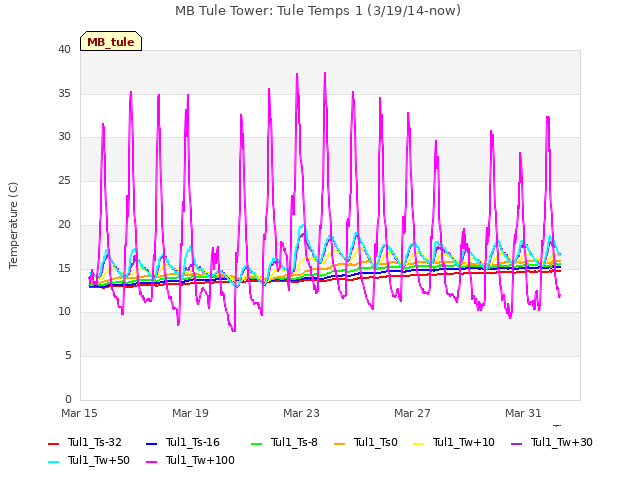
Task: Toggle the Tul1_Tw+10 legend label
Action: [464, 442]
